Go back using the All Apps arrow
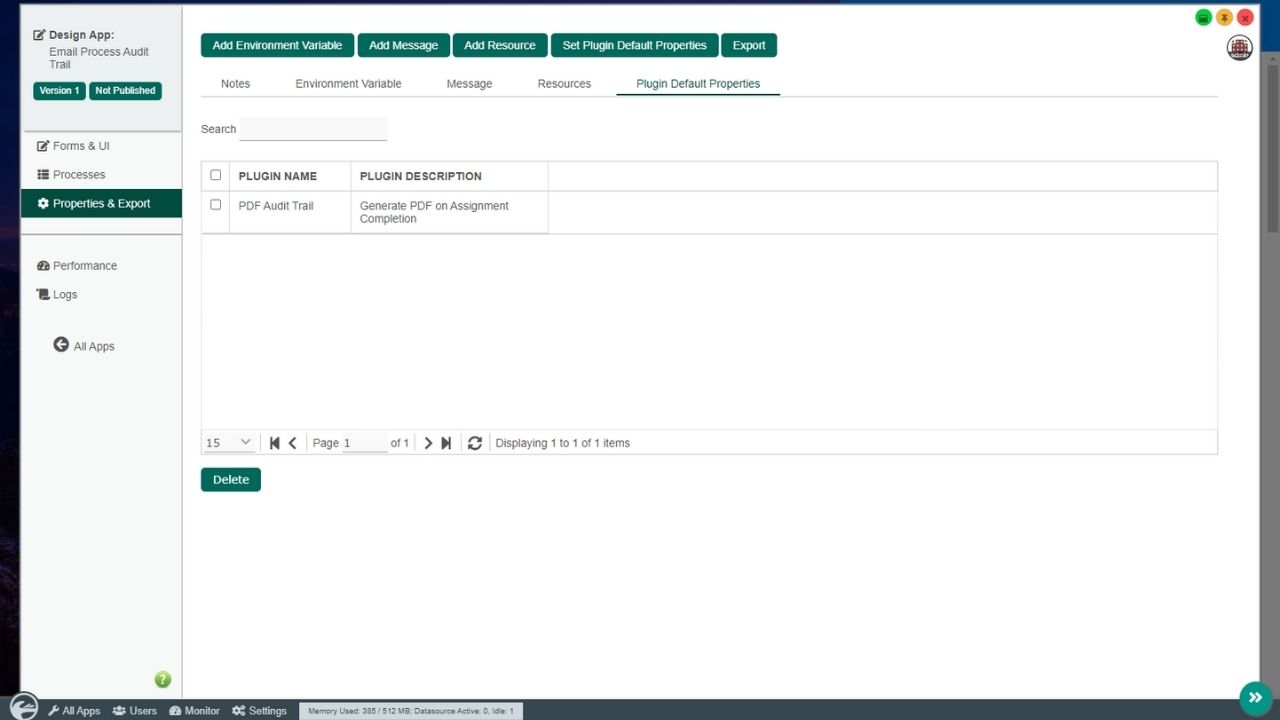The image size is (1280, 720). (61, 345)
